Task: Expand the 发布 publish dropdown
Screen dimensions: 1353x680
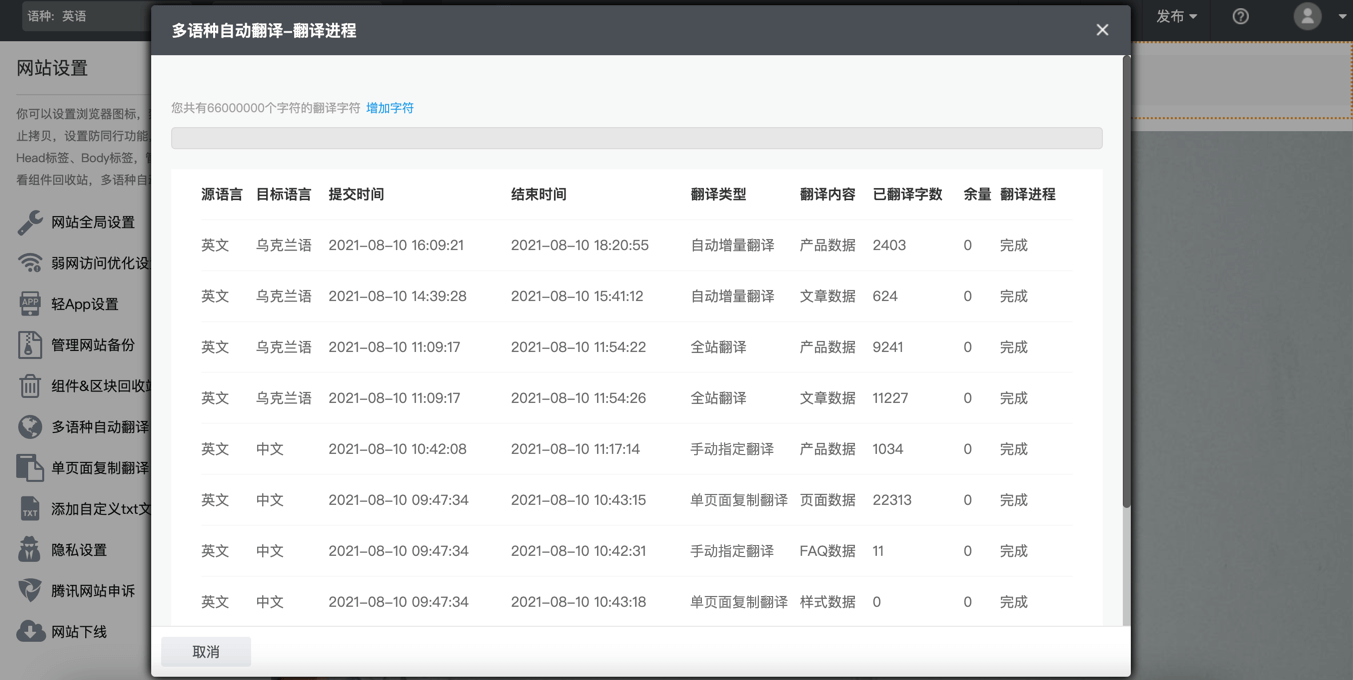Action: [x=1176, y=17]
